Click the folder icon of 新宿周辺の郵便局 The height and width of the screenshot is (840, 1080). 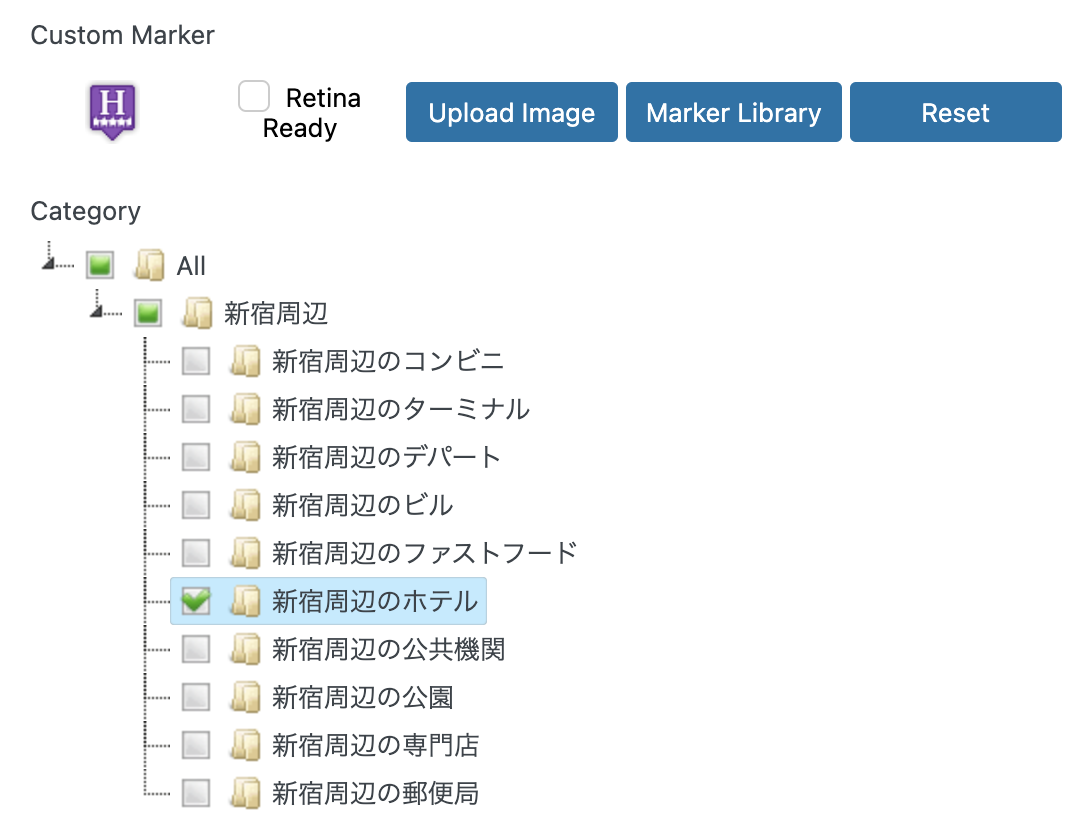click(x=246, y=793)
